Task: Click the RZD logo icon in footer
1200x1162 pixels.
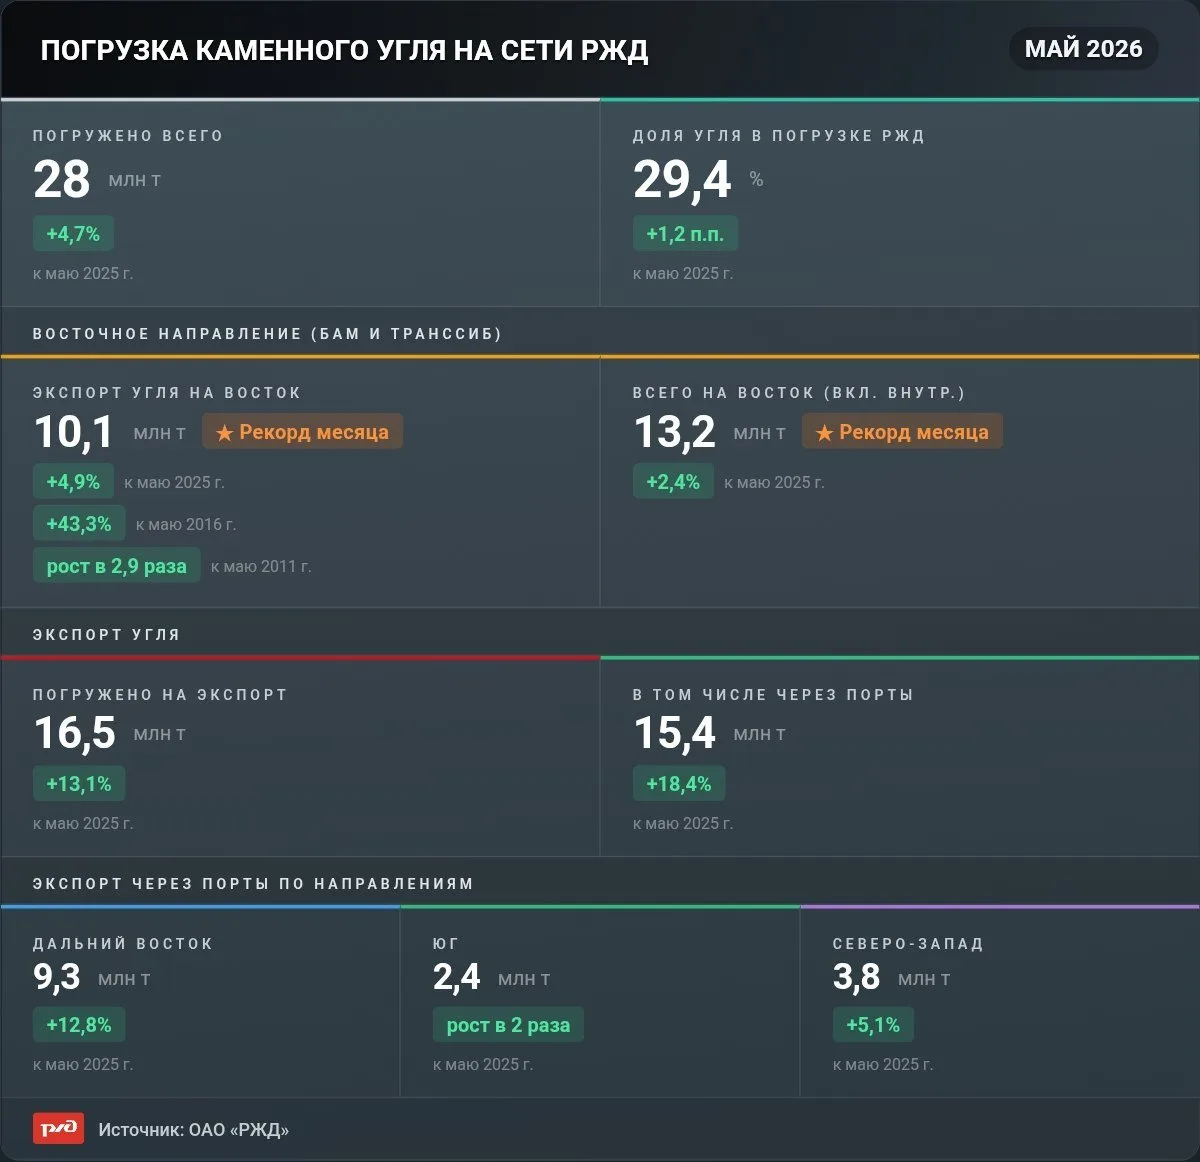Action: tap(58, 1129)
